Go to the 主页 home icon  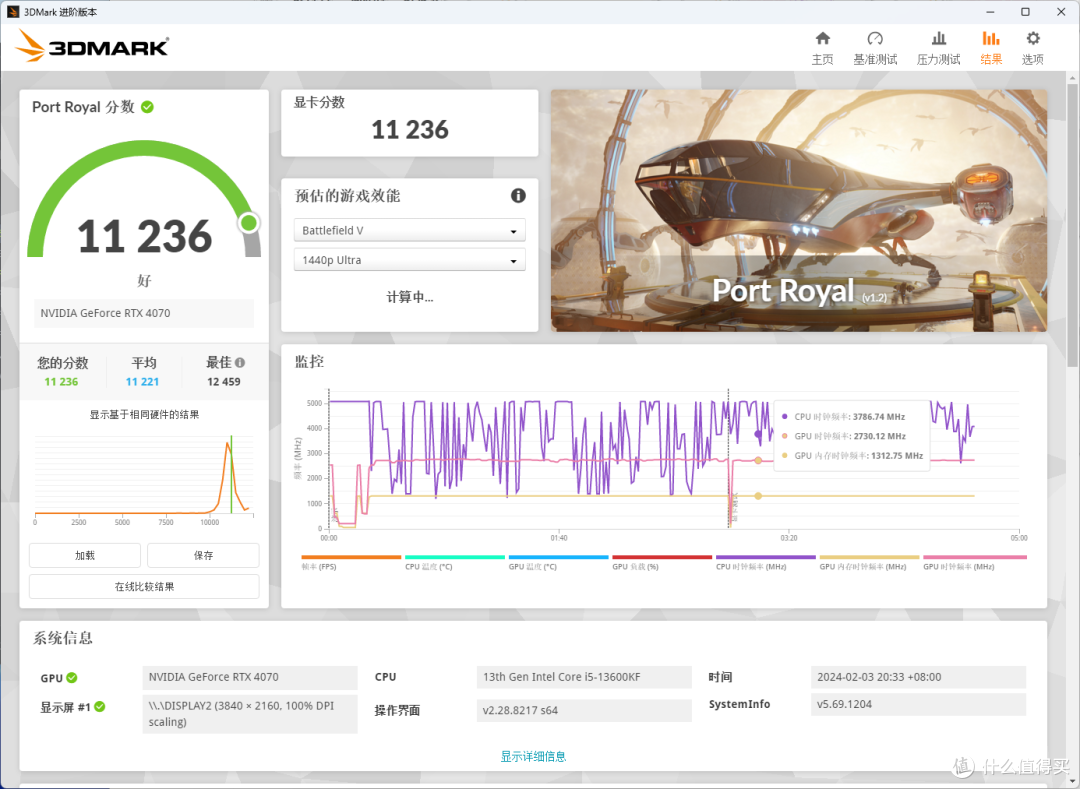pos(822,48)
